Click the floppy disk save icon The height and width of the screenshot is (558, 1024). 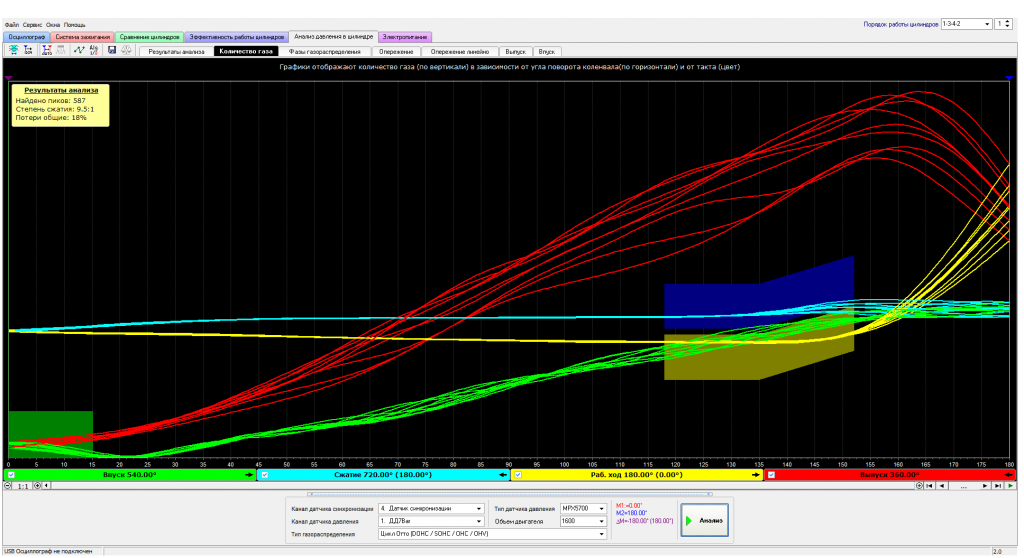pyautogui.click(x=112, y=50)
